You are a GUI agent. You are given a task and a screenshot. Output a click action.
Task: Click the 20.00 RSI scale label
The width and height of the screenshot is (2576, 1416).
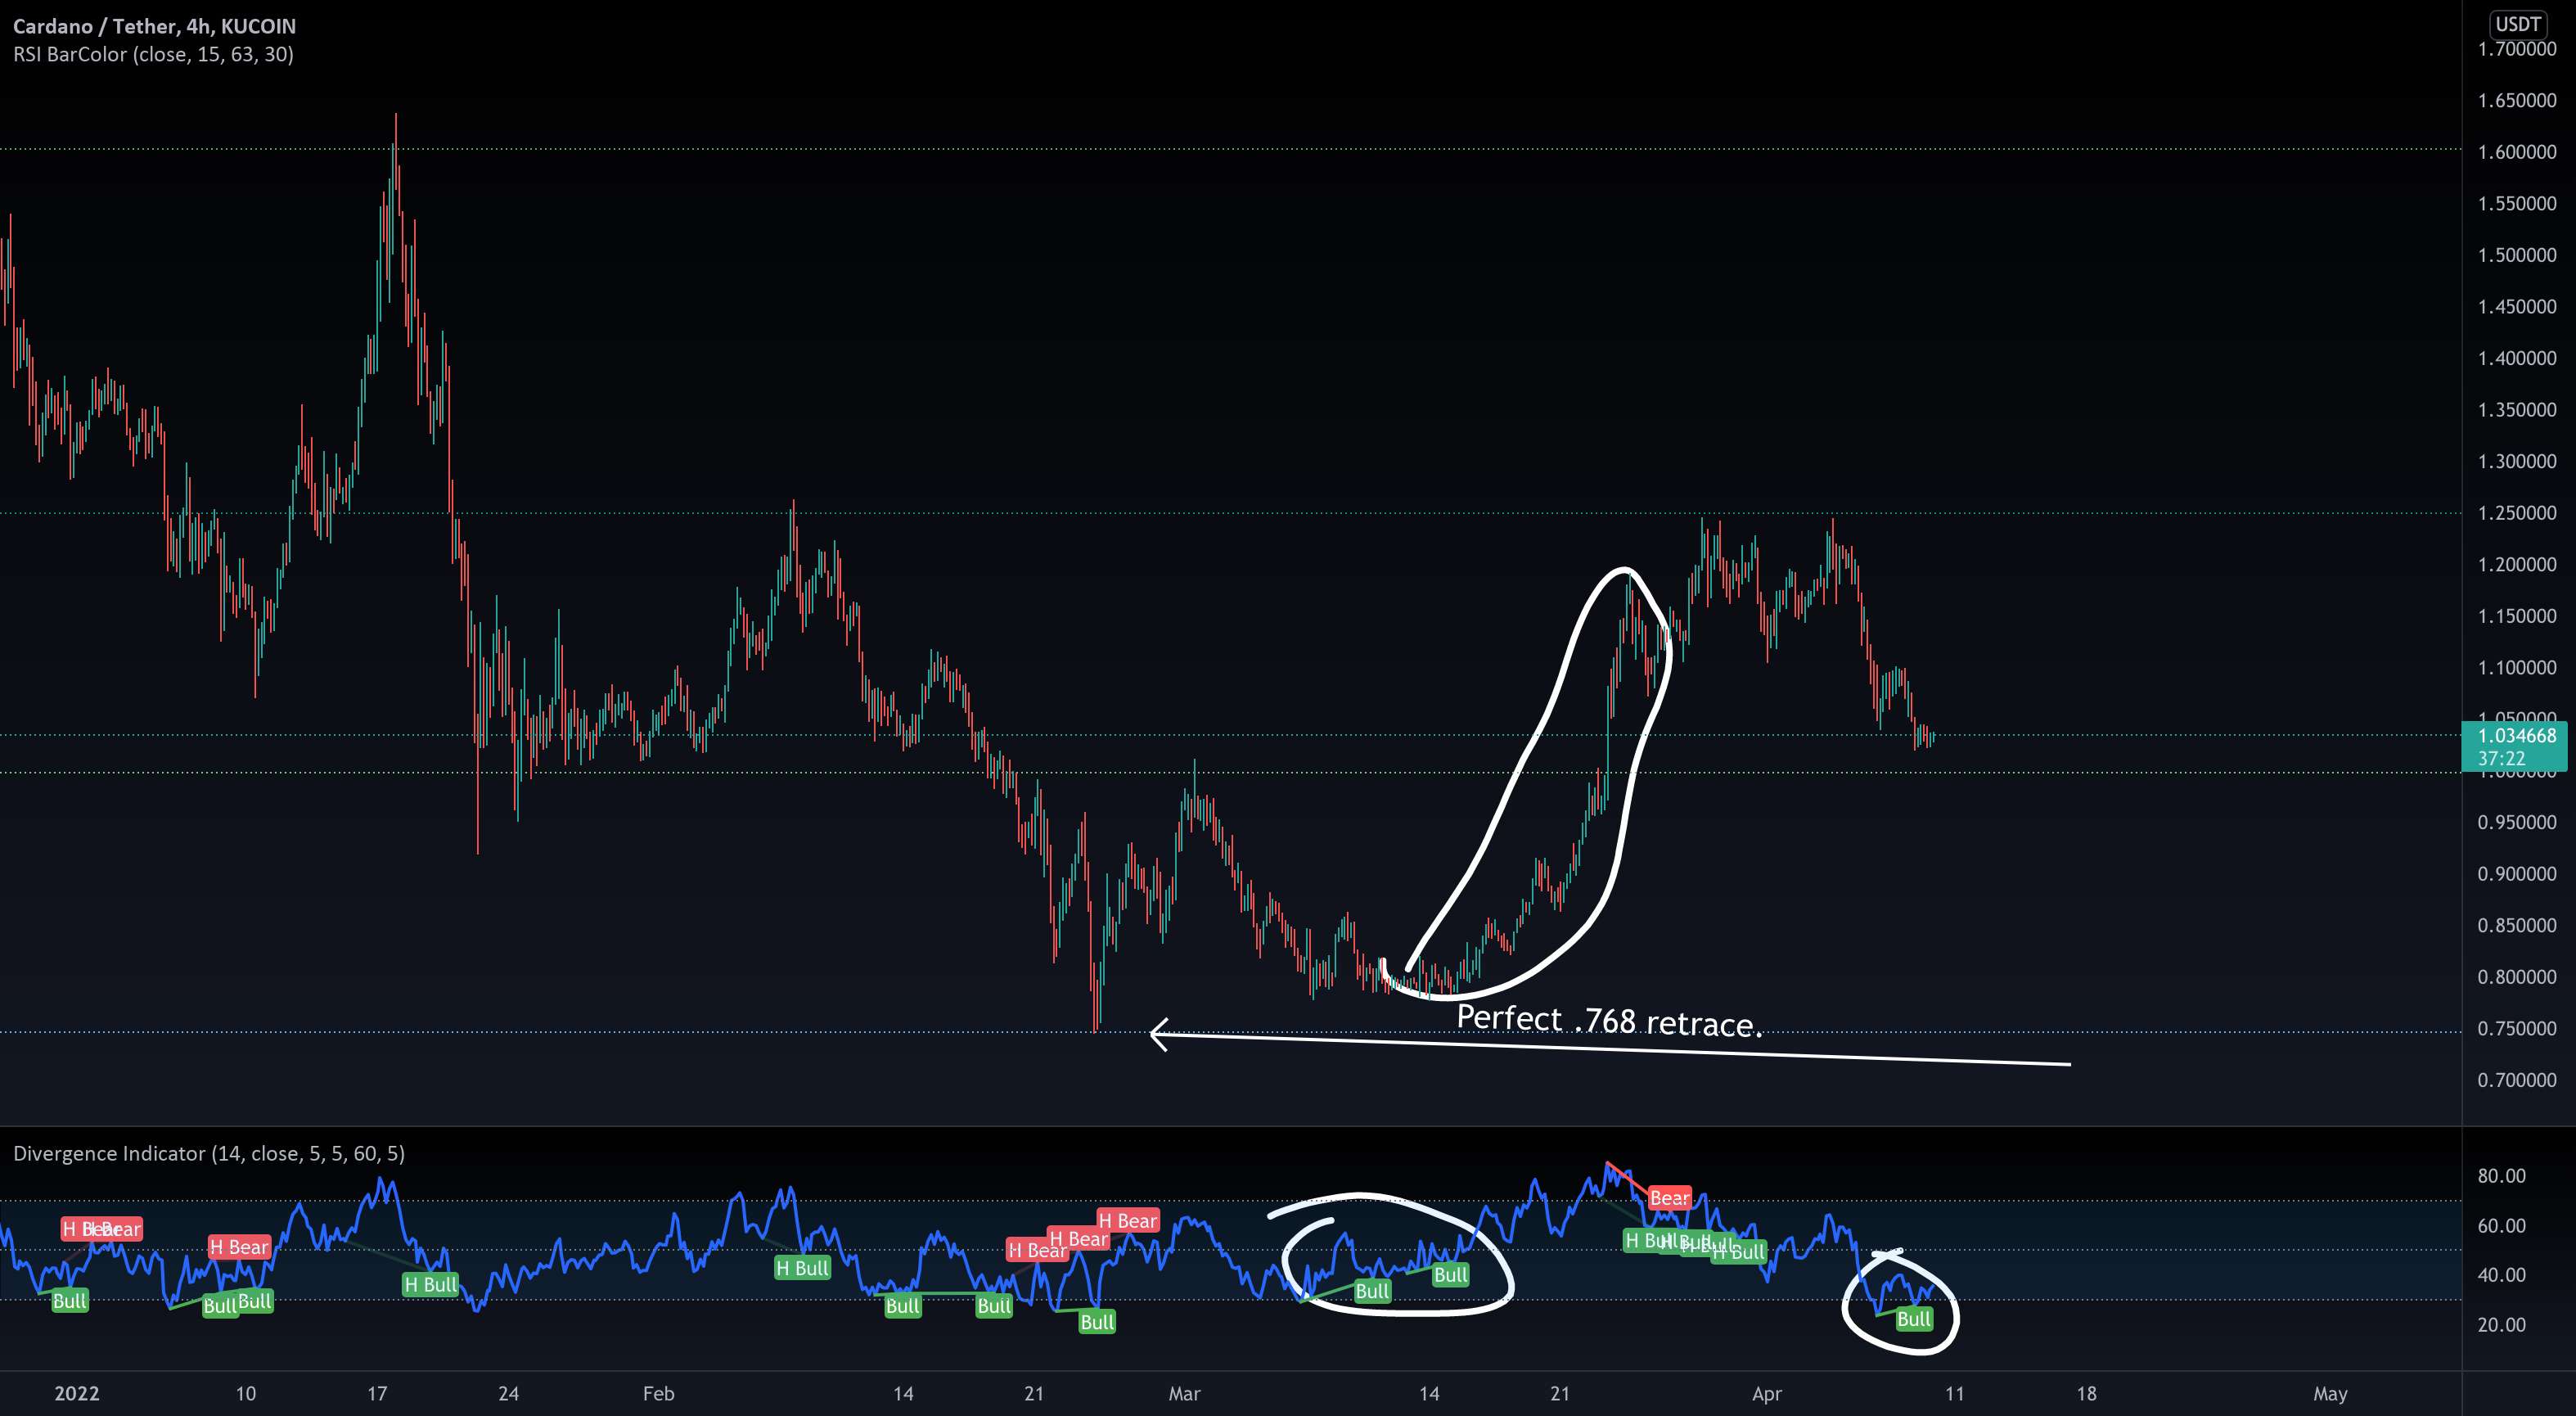point(2502,1325)
